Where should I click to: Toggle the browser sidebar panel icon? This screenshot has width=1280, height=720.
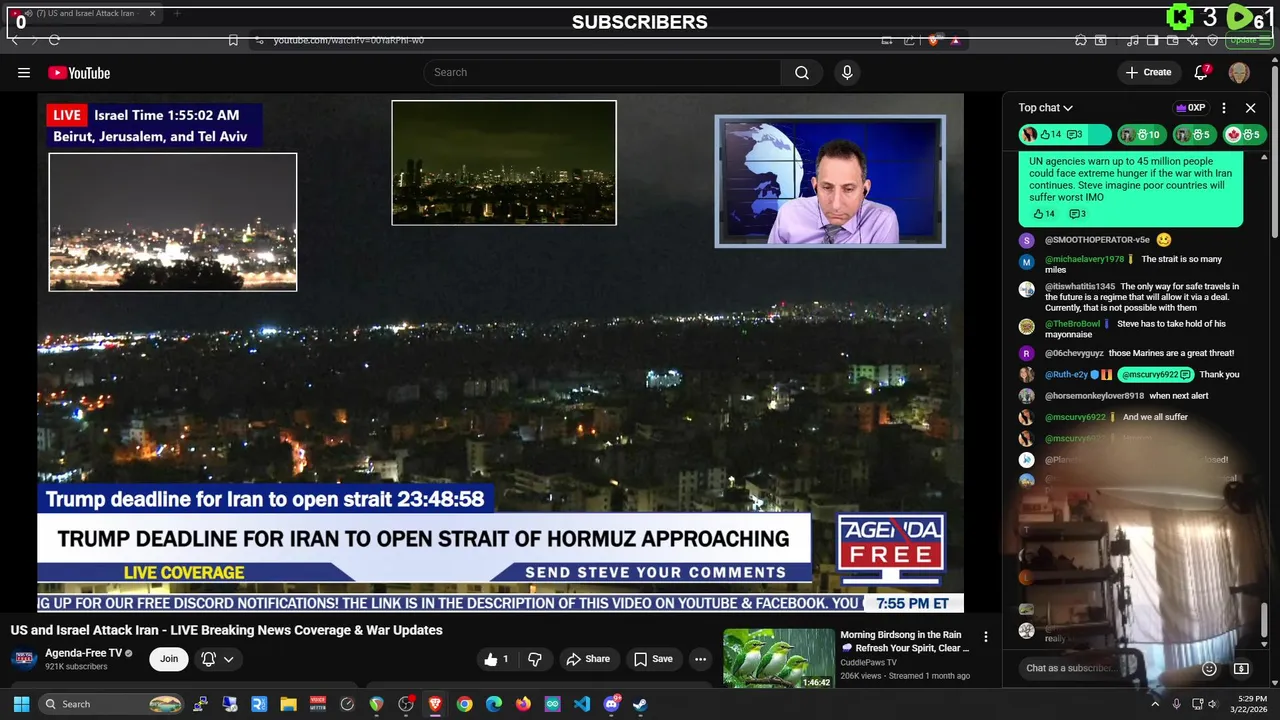click(x=1152, y=40)
